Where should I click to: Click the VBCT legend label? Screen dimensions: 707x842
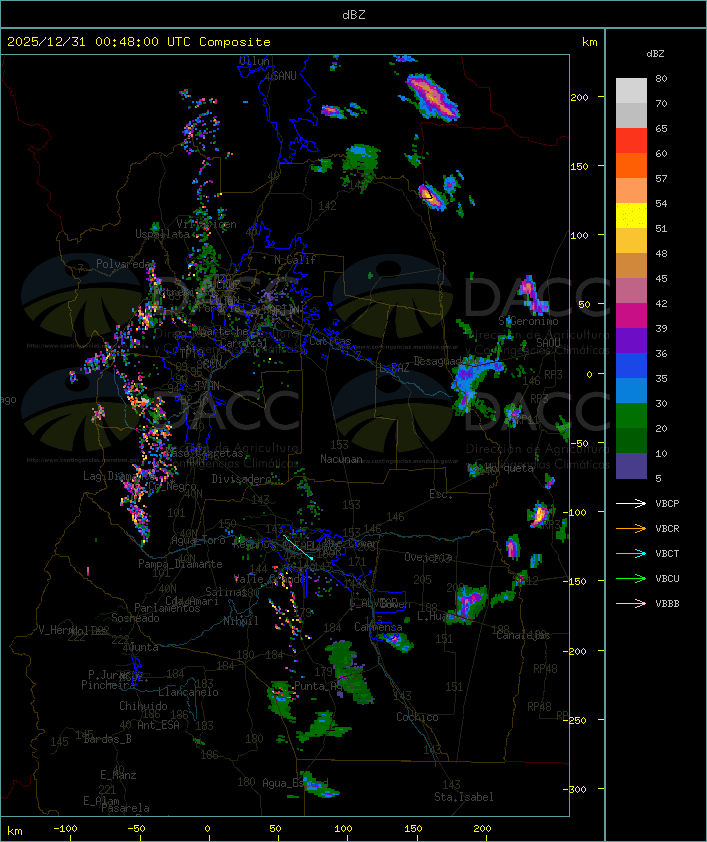coord(667,554)
